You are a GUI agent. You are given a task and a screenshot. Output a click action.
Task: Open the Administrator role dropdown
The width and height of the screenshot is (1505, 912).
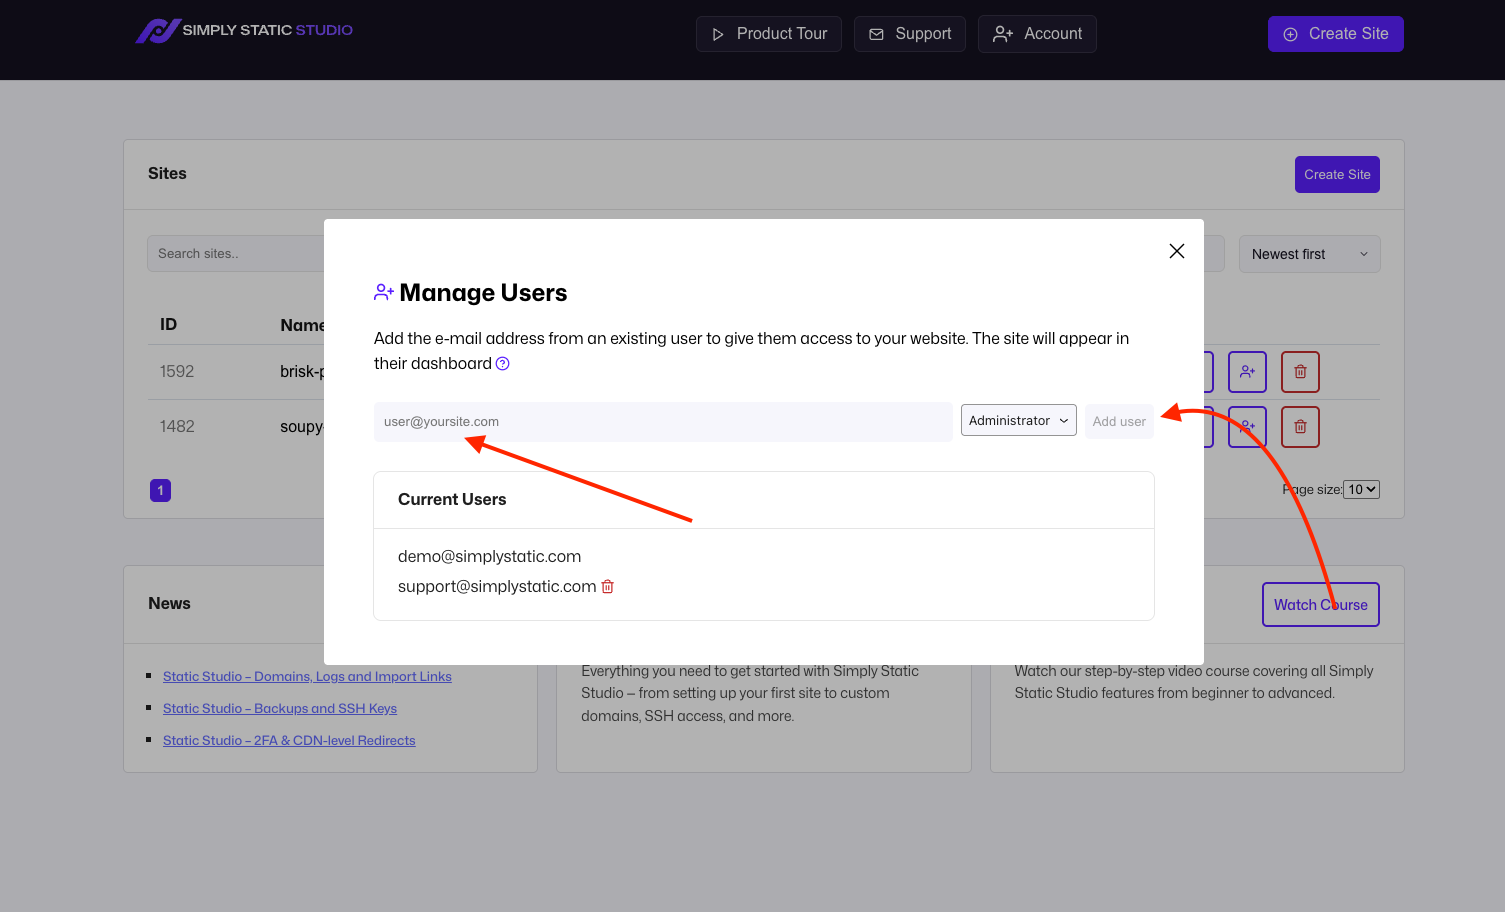(1019, 420)
